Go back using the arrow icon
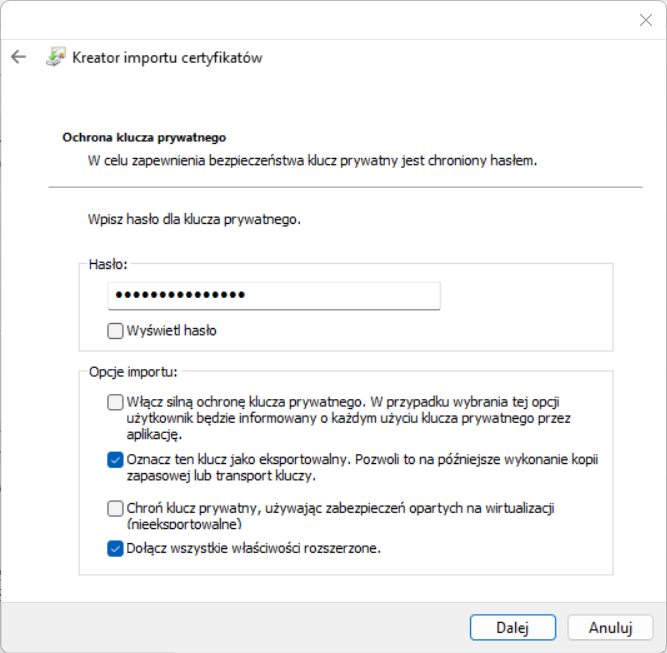 click(18, 57)
